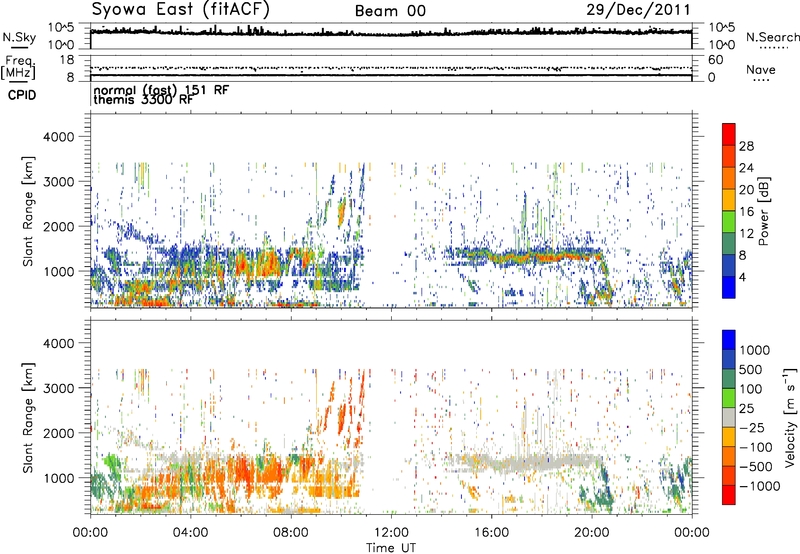800x554 pixels.
Task: Click the "Freq. [MHz]" axis label
Action: tap(19, 67)
